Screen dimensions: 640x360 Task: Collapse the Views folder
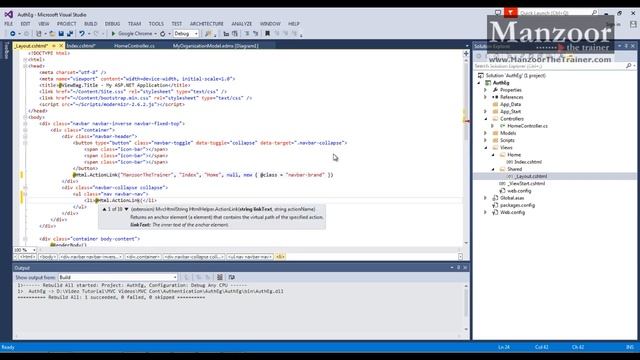pyautogui.click(x=486, y=148)
